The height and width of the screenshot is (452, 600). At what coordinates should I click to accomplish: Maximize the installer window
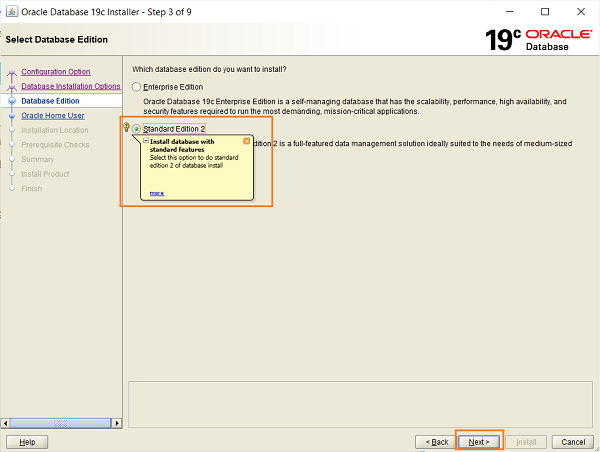(545, 12)
